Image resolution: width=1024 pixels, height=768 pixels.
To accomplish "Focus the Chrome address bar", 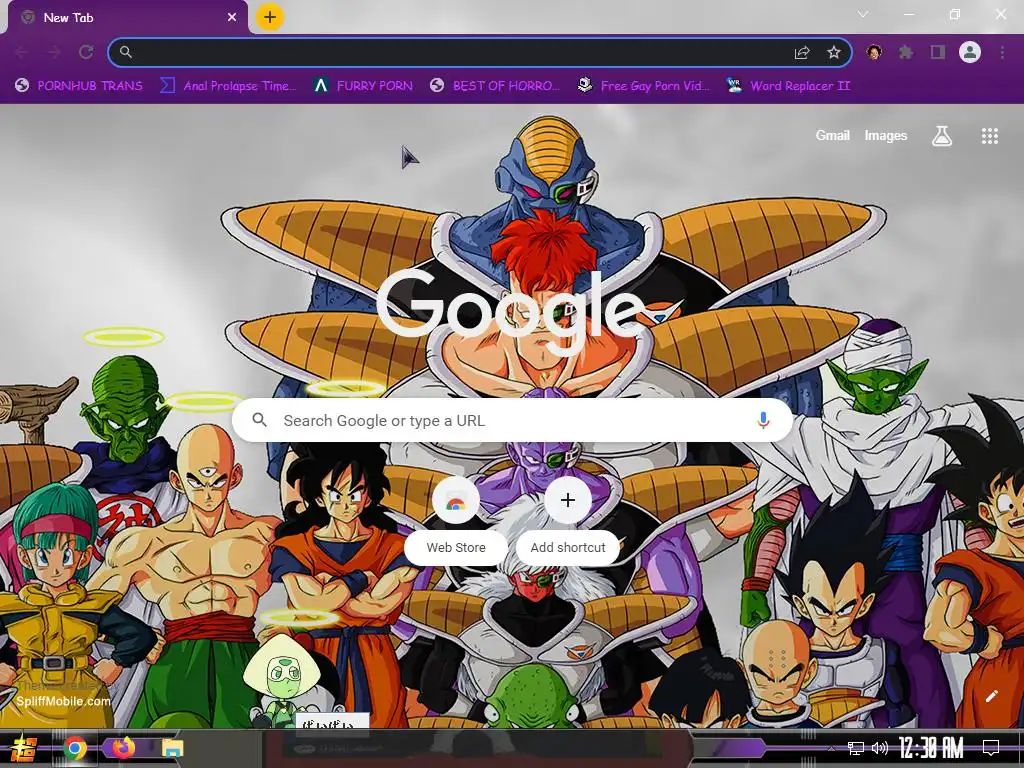I will (480, 52).
